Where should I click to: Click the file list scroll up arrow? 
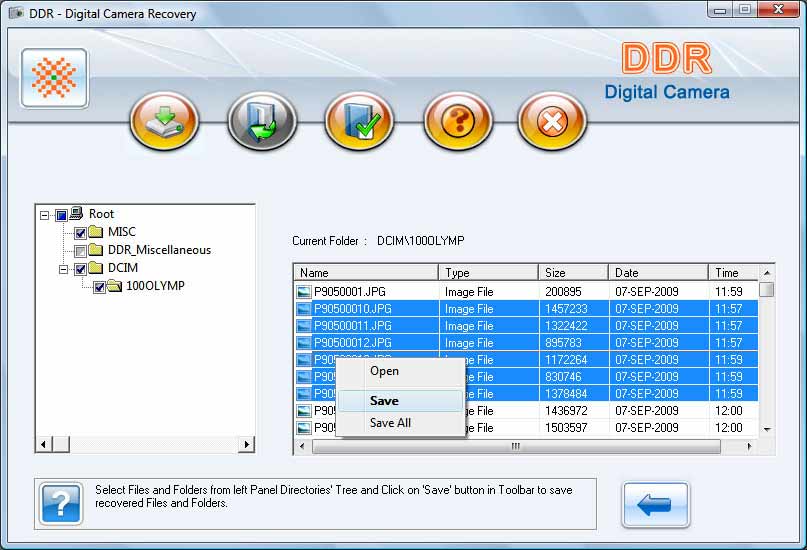767,273
